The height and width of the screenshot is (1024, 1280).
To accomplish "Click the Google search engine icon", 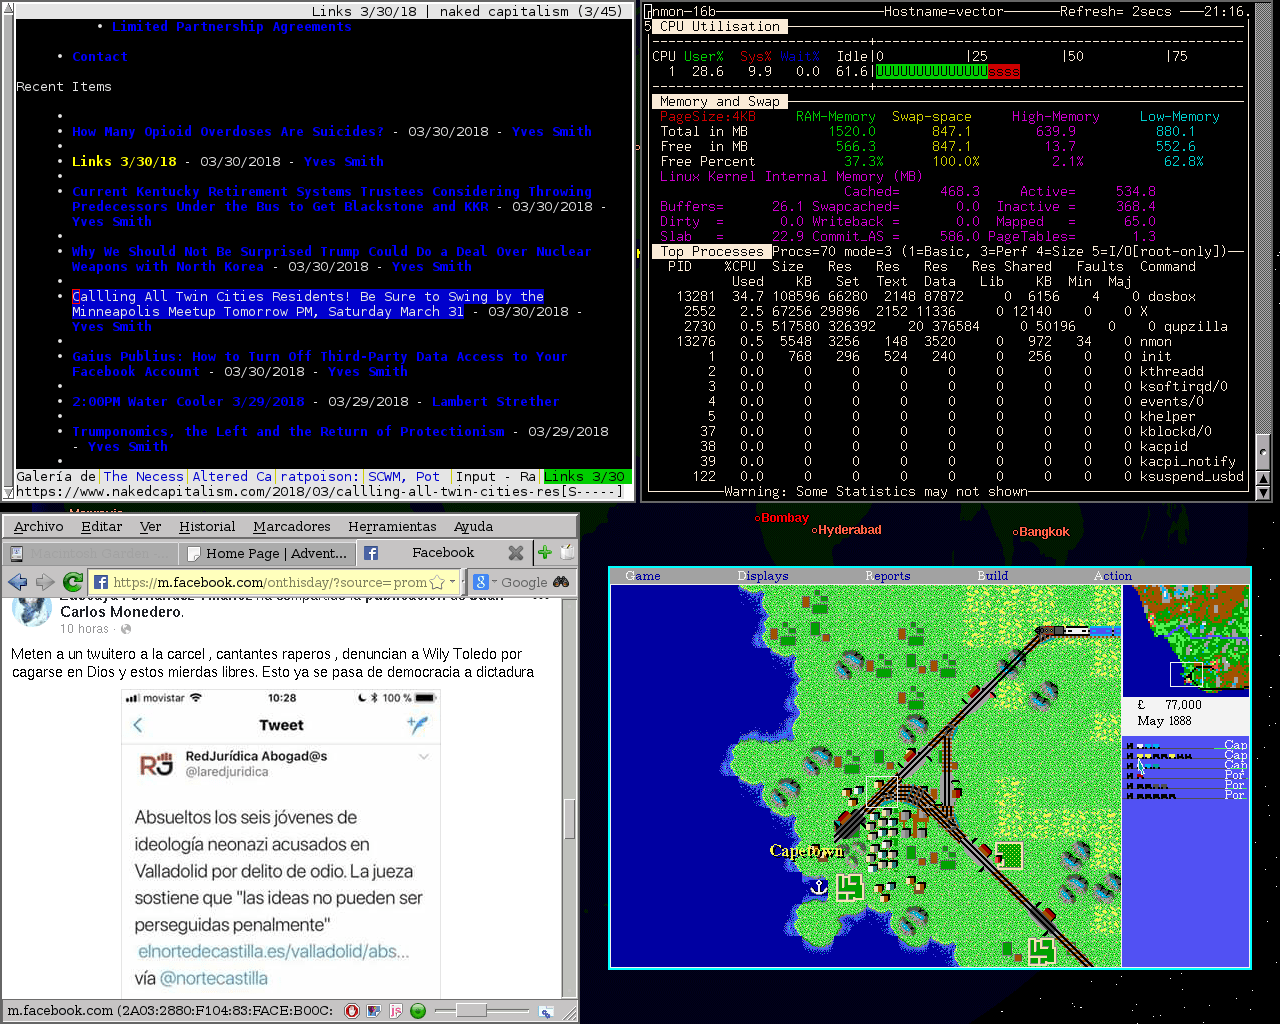I will click(480, 582).
